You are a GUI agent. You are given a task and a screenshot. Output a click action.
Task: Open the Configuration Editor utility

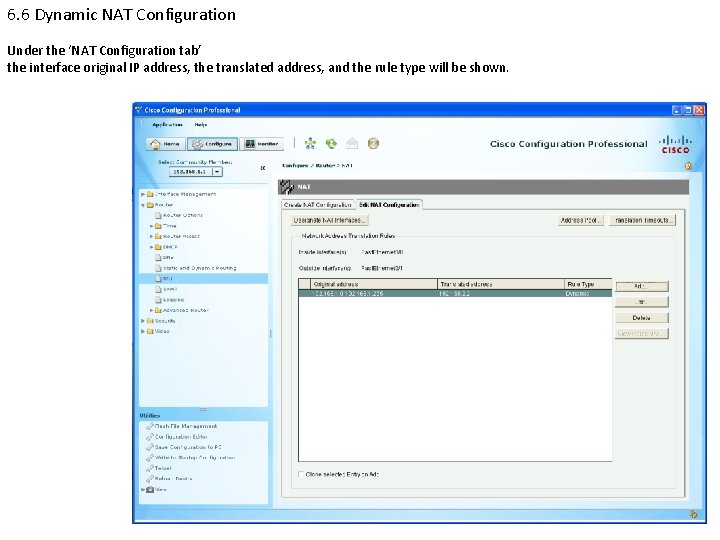181,437
